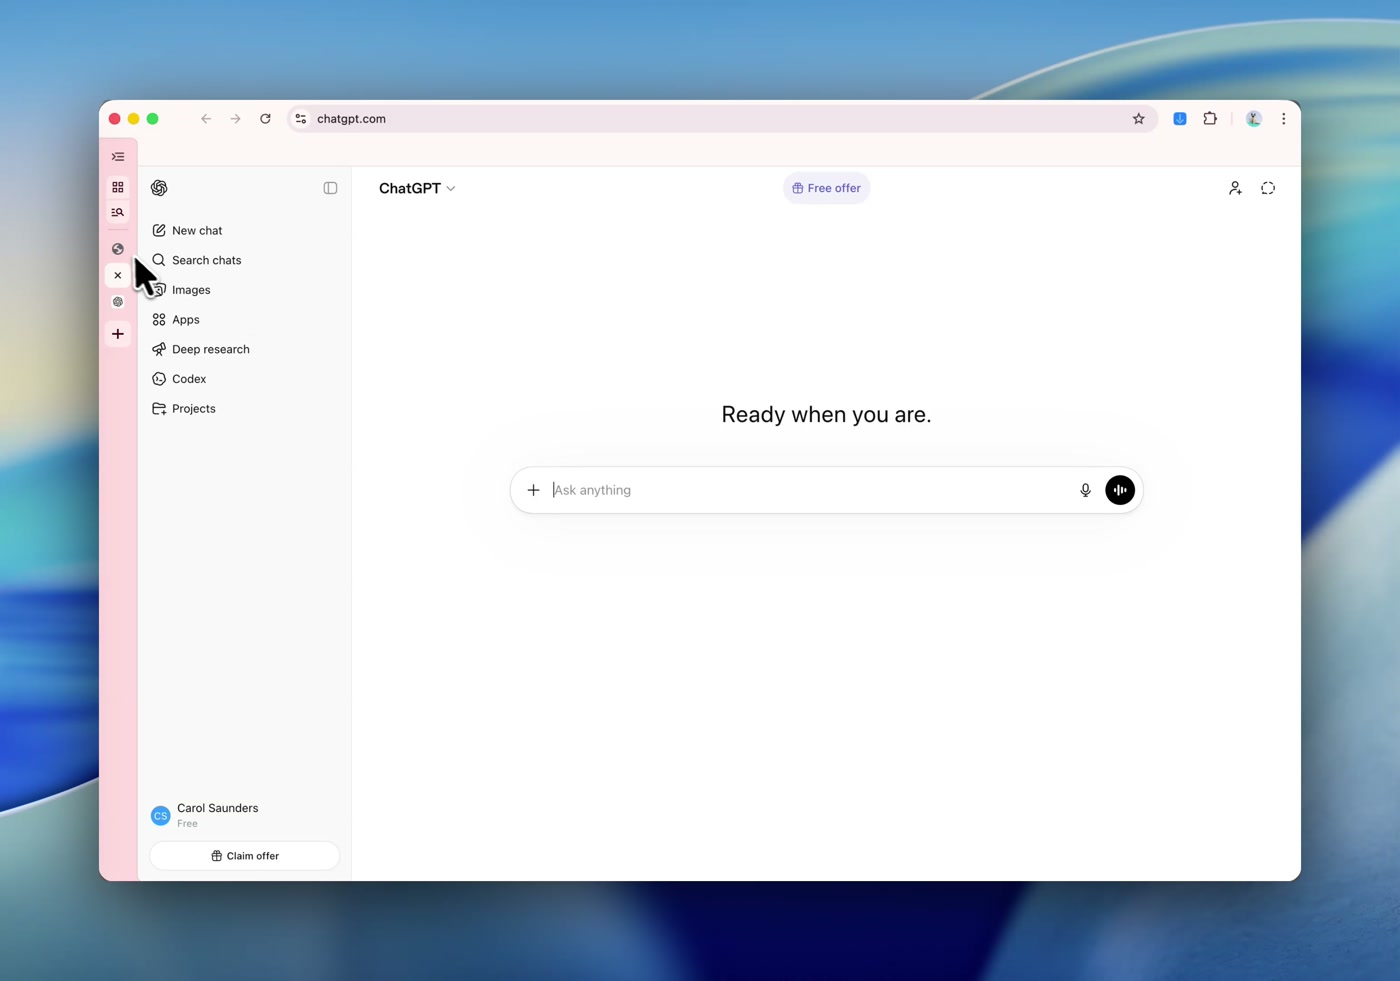The height and width of the screenshot is (981, 1400).
Task: Open the Carol Saunders account menu
Action: click(x=217, y=815)
